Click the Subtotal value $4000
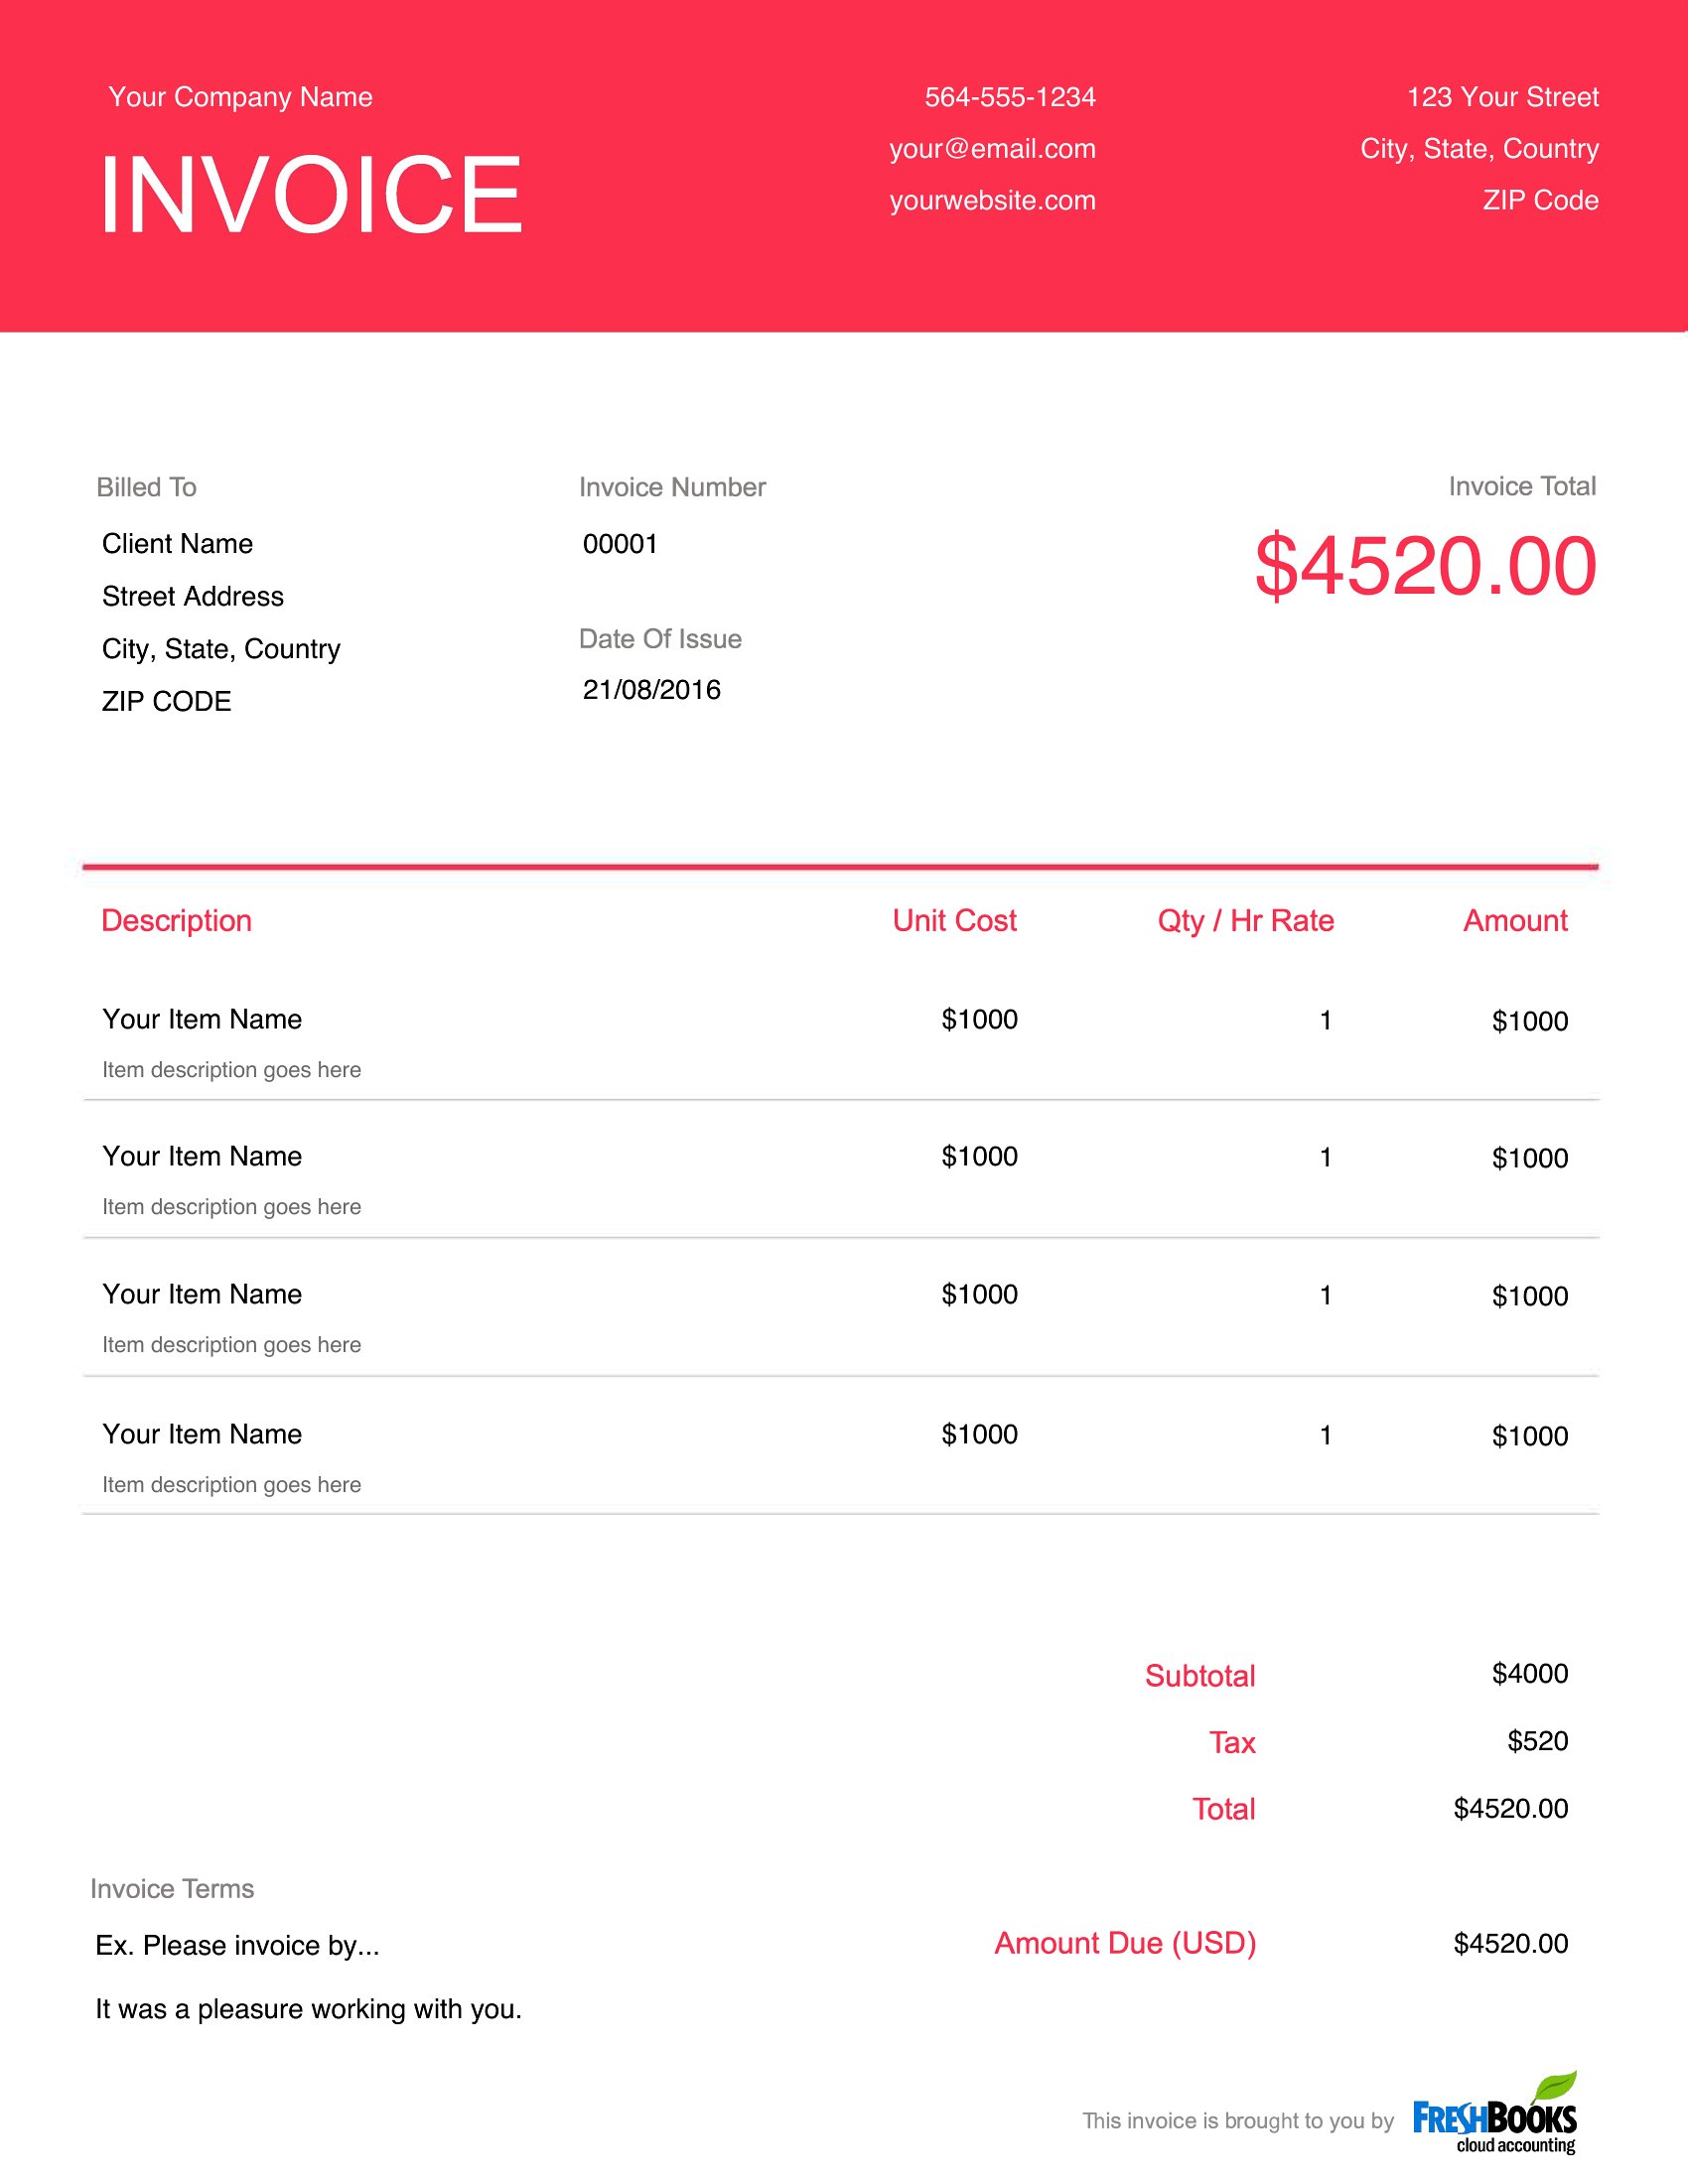 [1530, 1673]
